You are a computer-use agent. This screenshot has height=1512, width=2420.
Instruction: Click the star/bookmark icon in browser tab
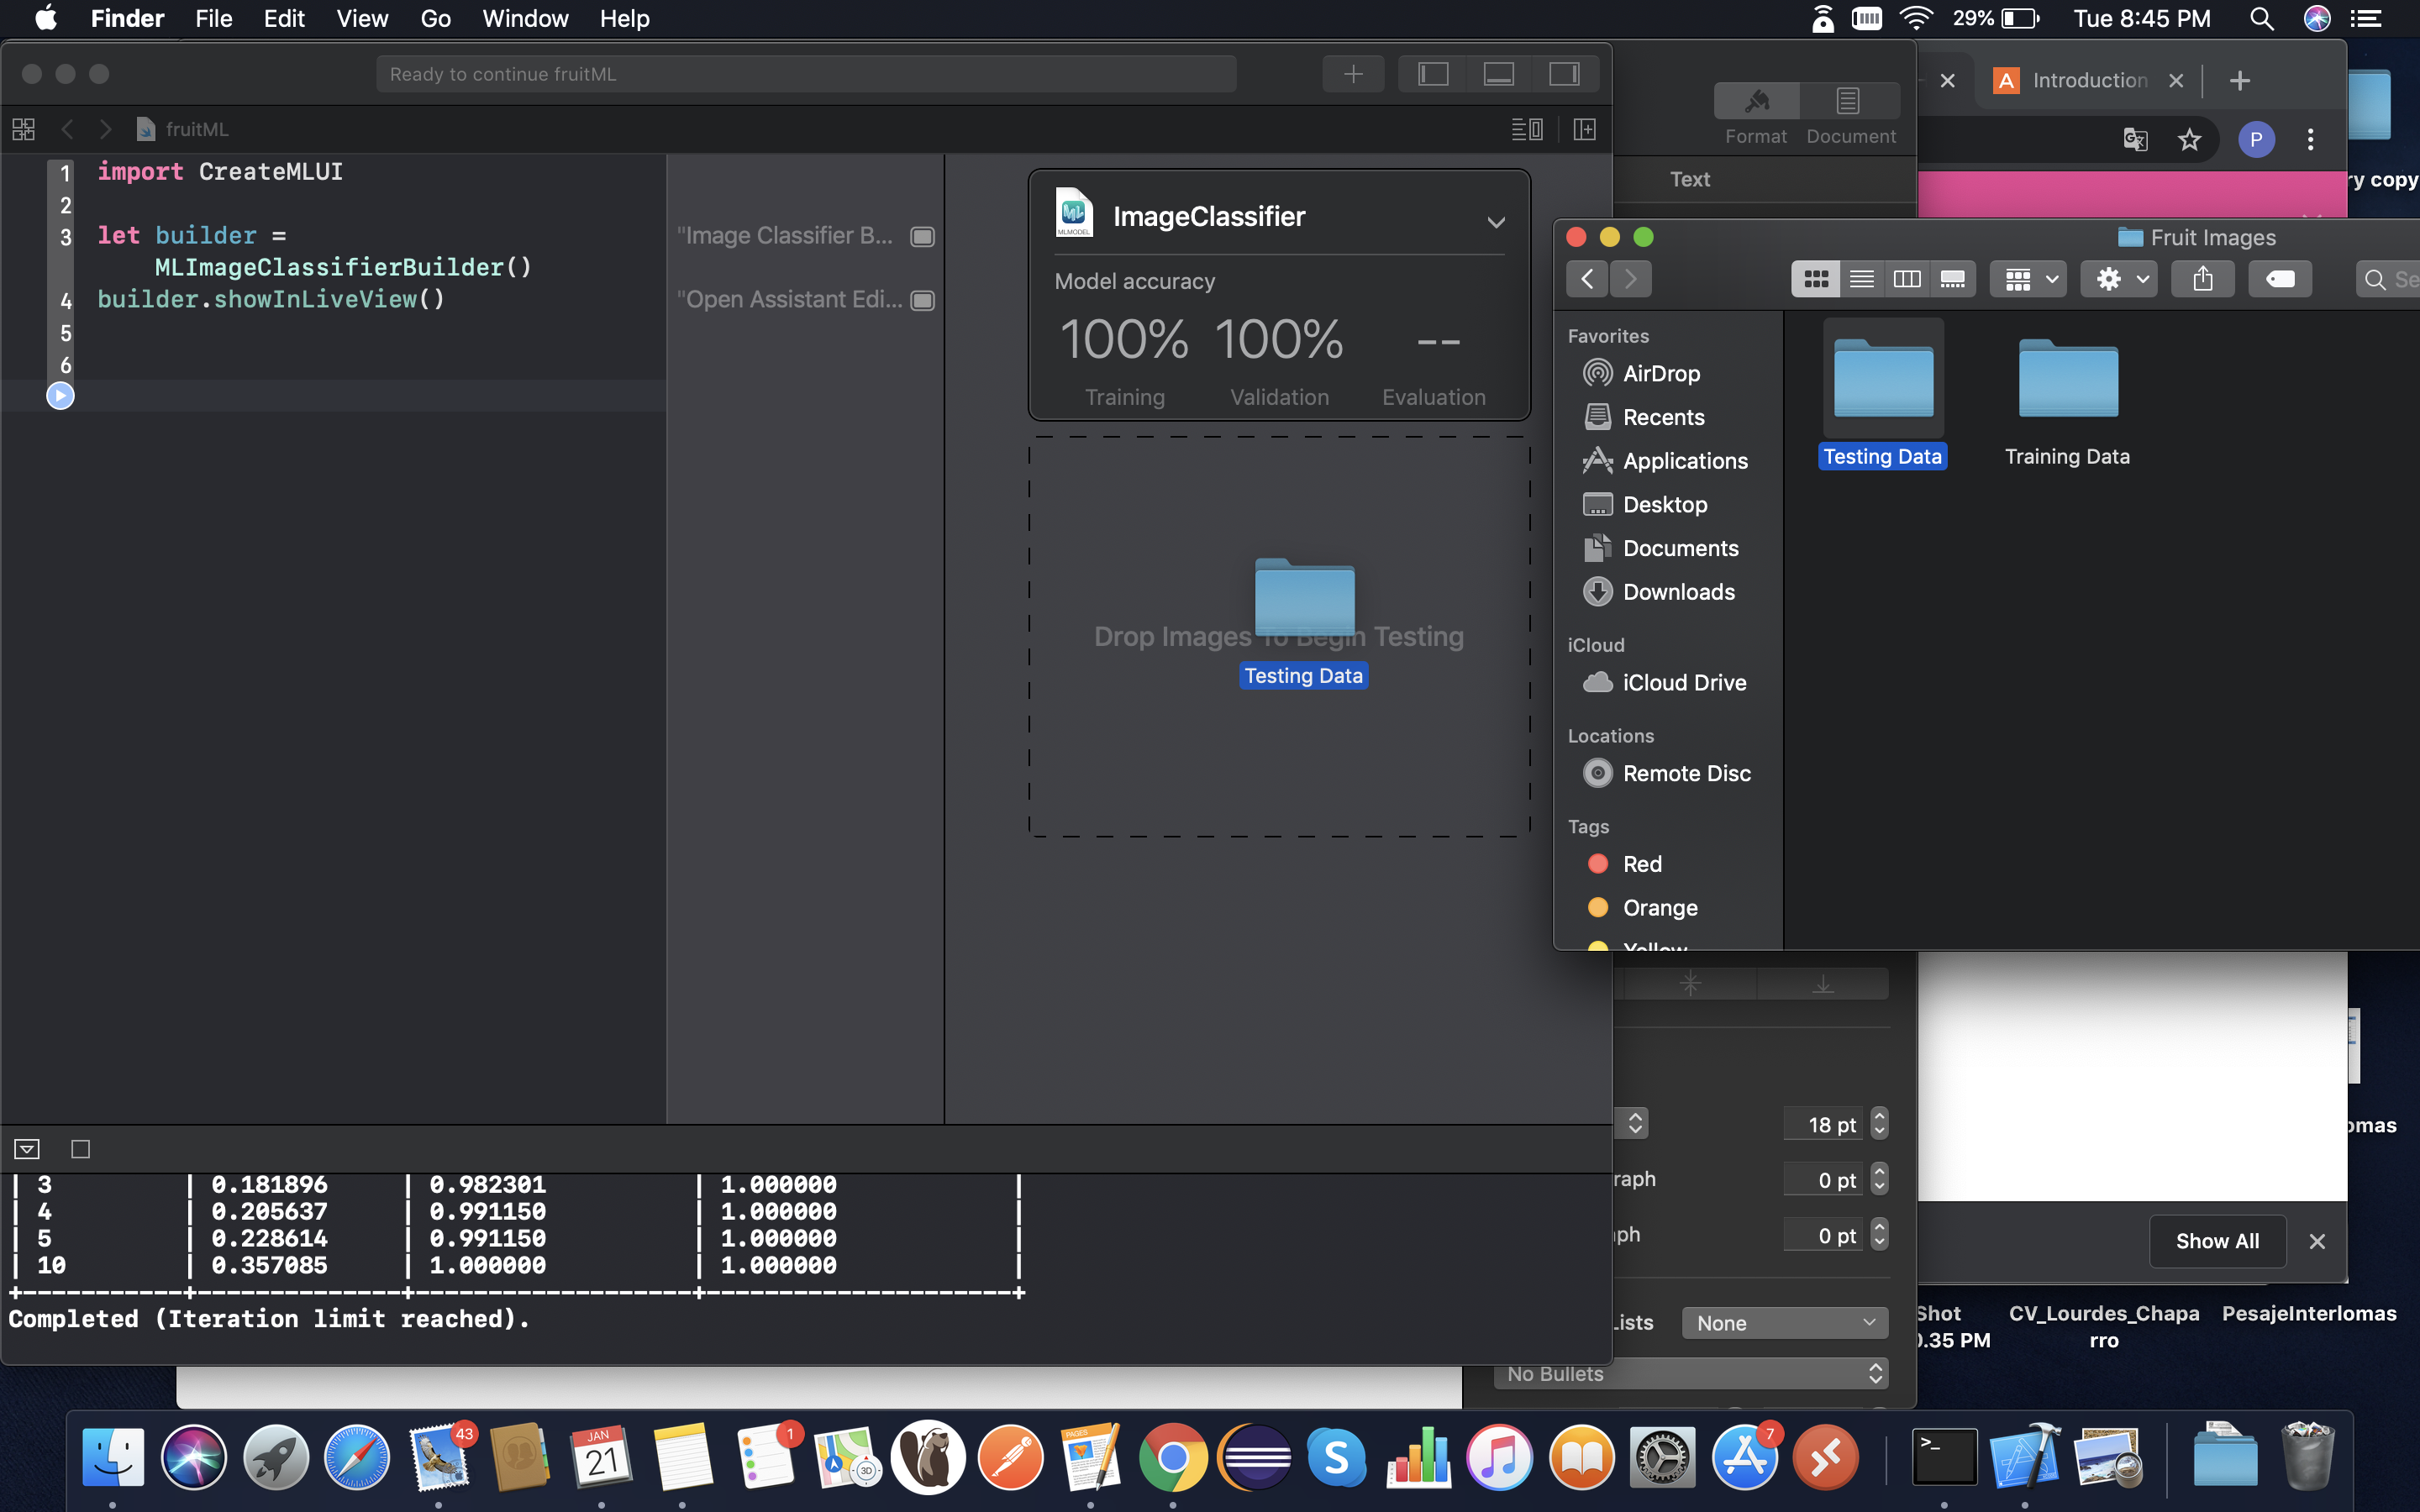coord(2190,139)
